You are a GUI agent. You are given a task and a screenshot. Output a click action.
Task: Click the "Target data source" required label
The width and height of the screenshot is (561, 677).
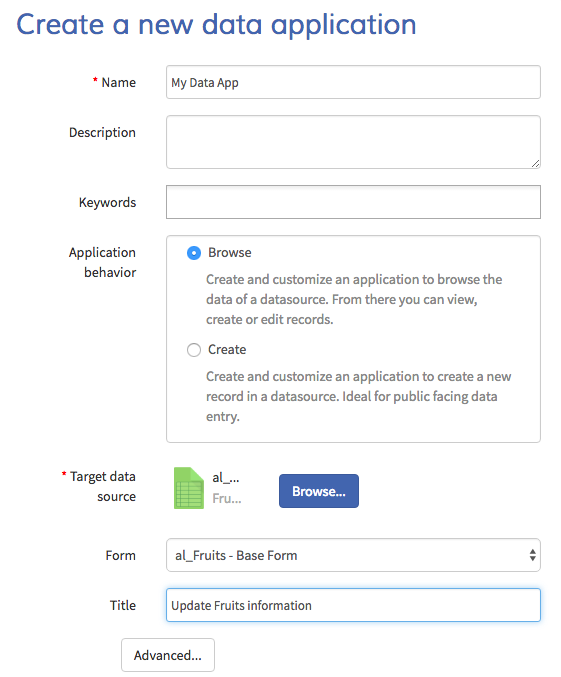[99, 487]
